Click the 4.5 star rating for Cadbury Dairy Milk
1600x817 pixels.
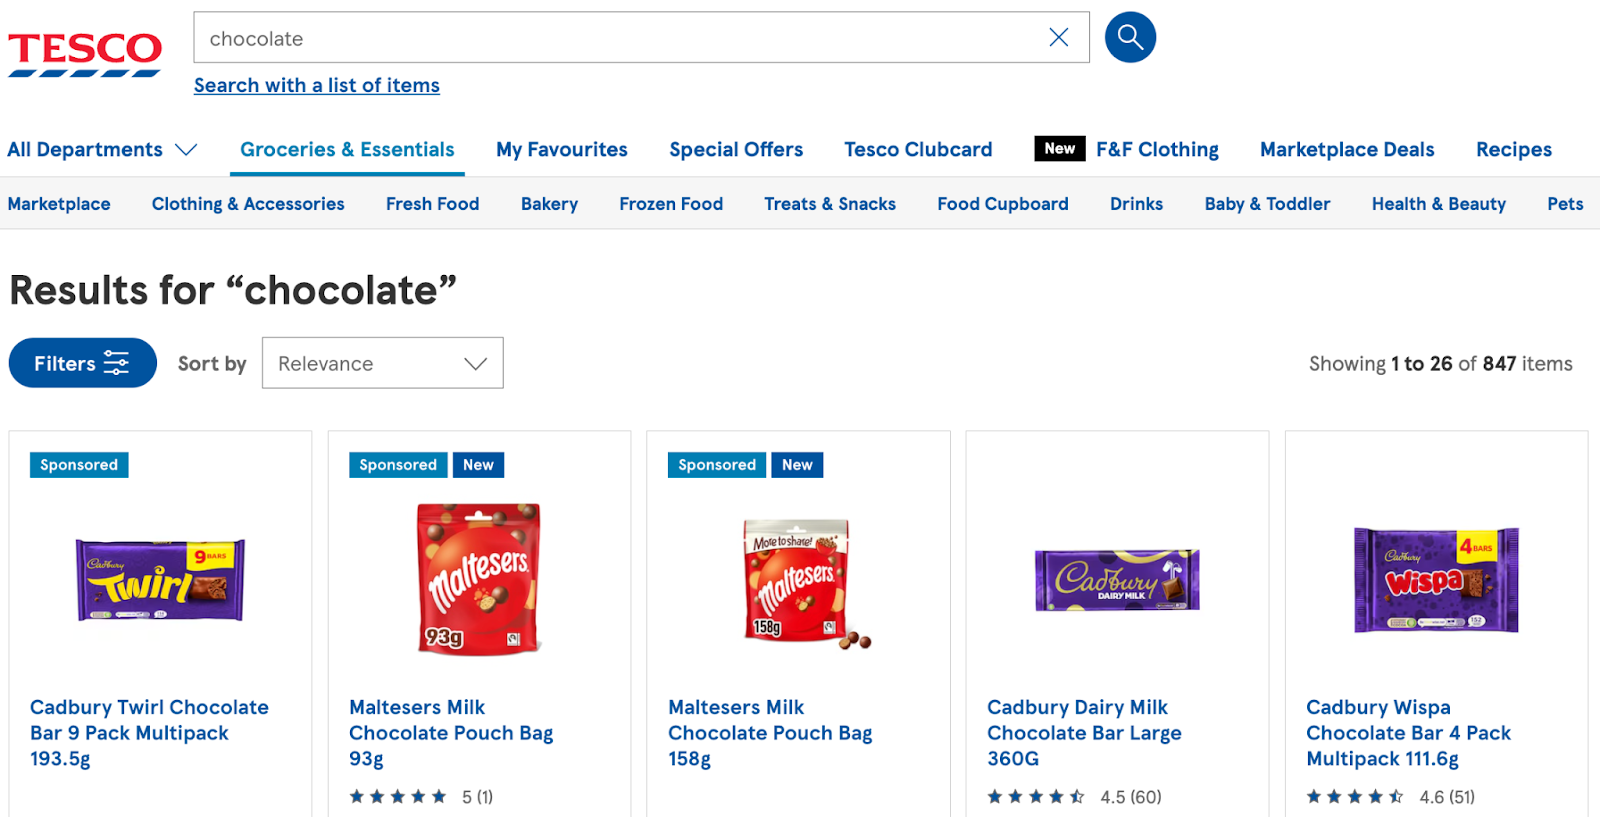(x=1035, y=796)
